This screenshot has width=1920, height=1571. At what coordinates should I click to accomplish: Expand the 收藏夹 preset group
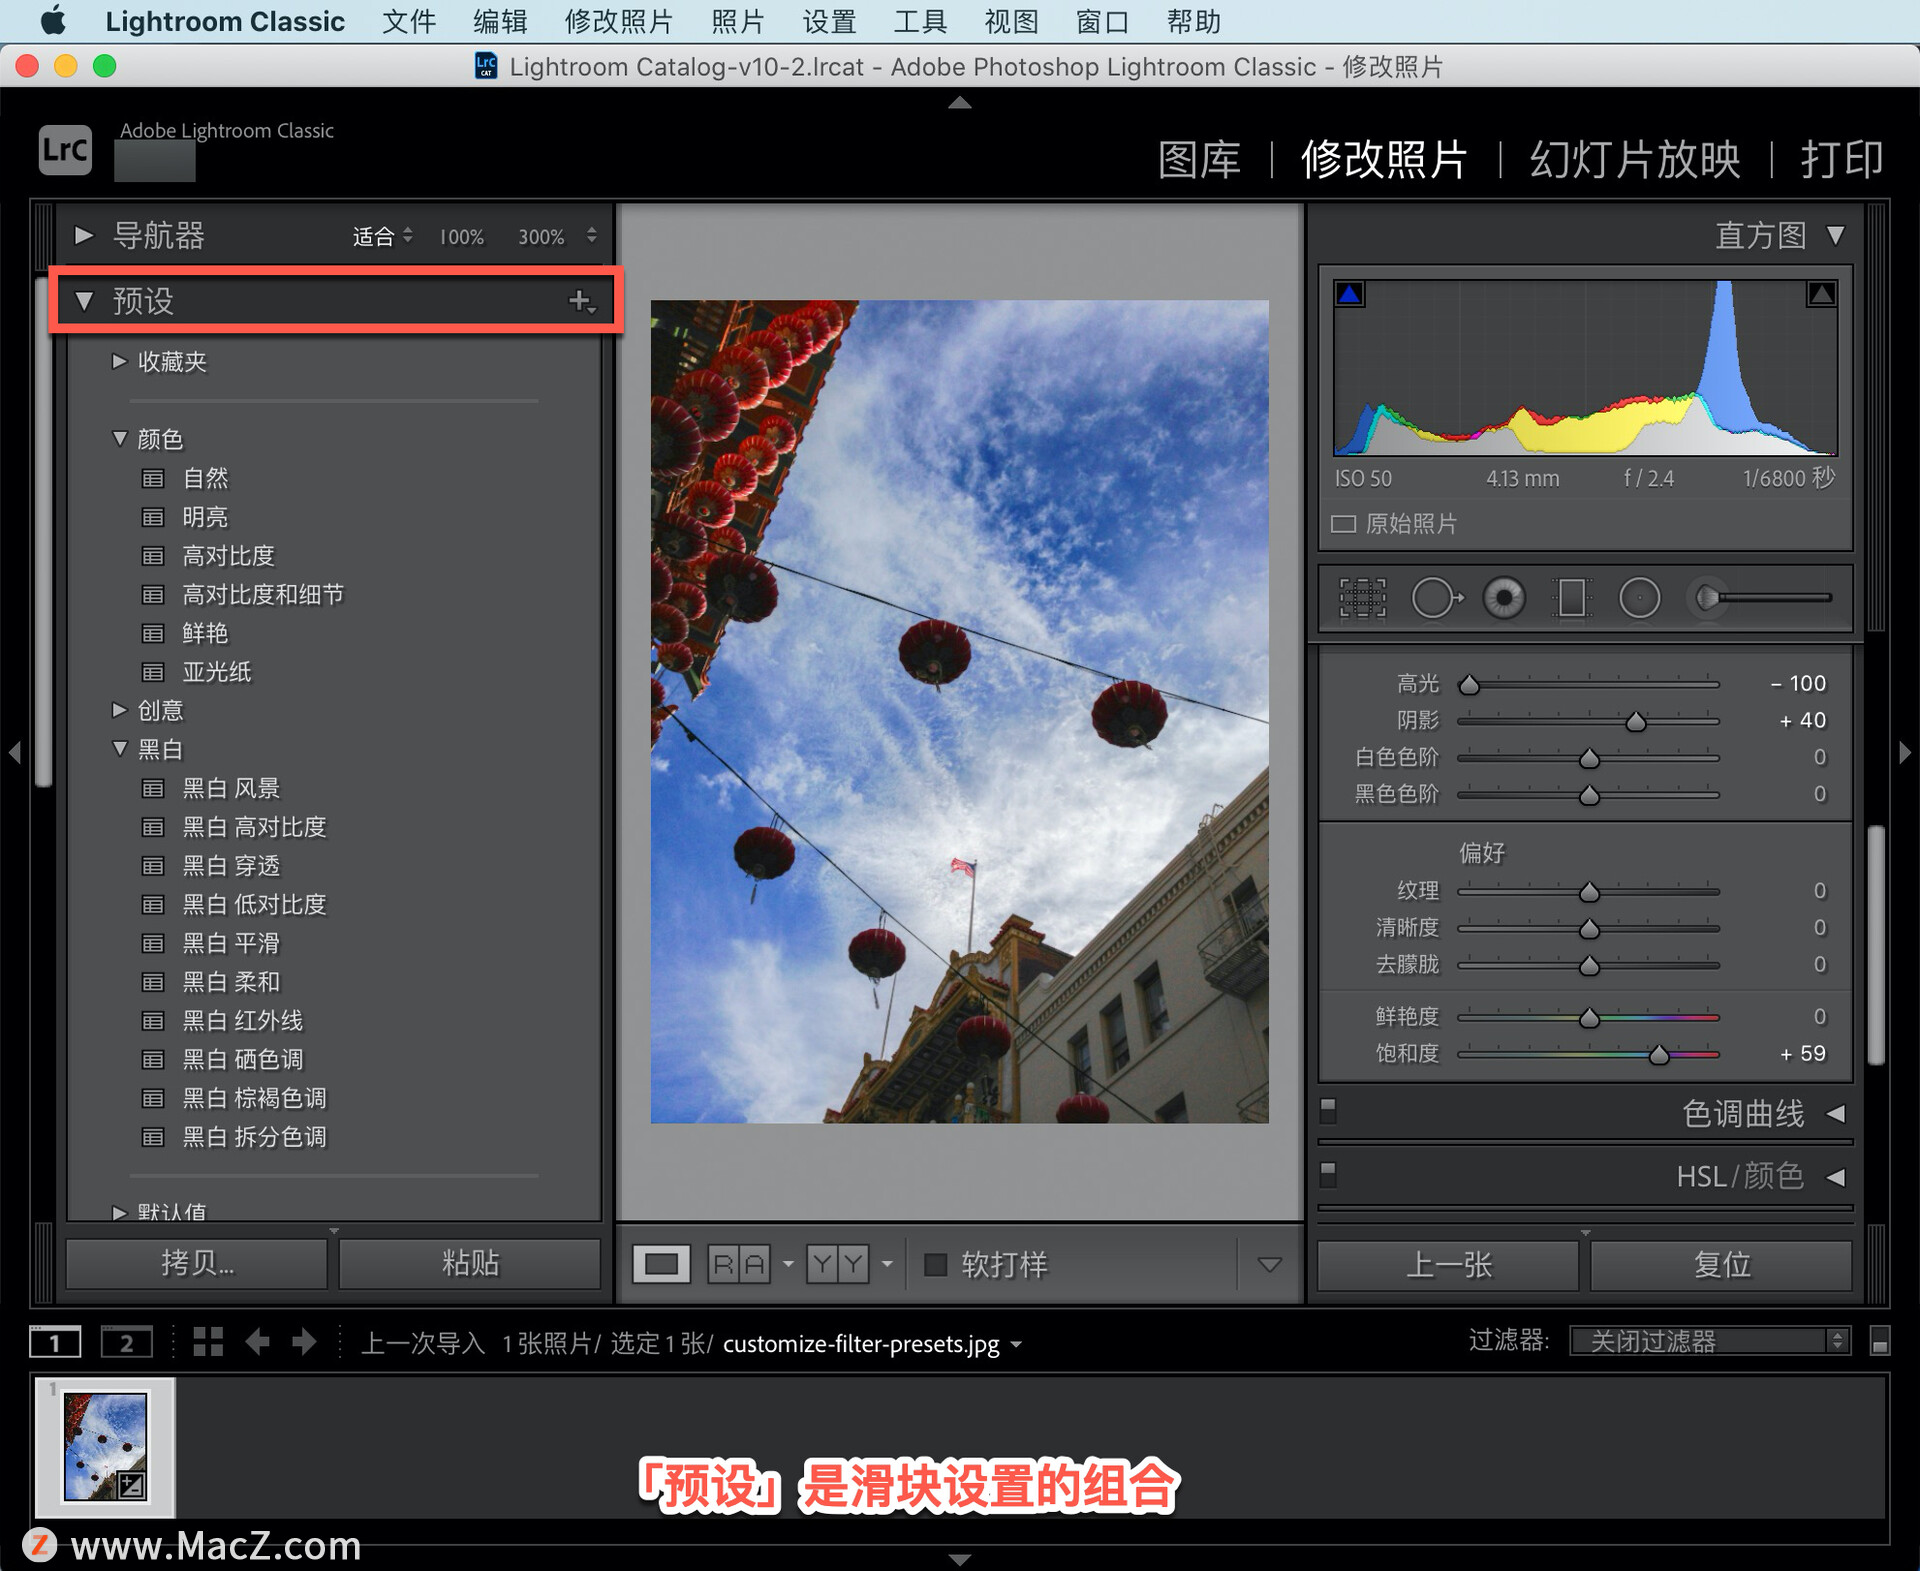(x=119, y=361)
